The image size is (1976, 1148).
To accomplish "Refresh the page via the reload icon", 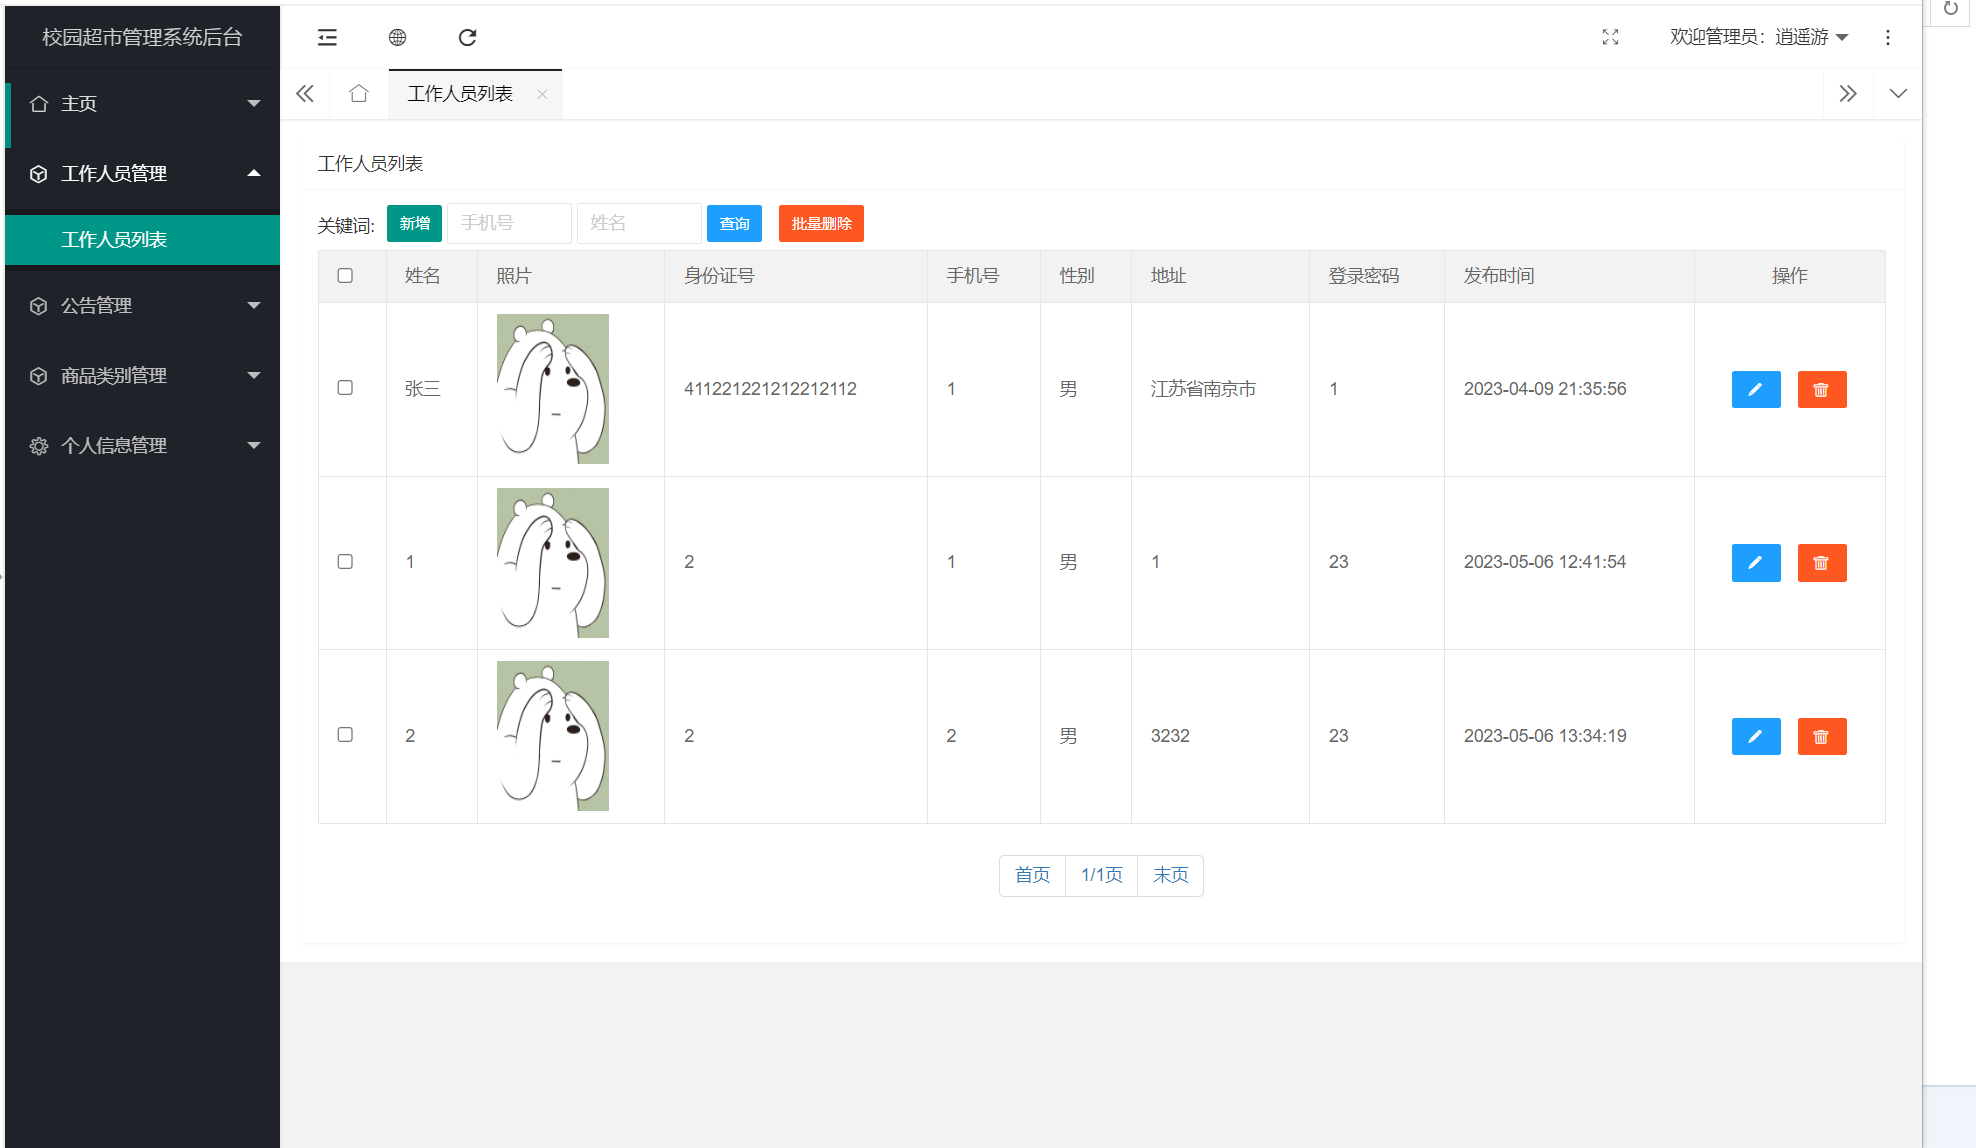I will click(x=466, y=37).
